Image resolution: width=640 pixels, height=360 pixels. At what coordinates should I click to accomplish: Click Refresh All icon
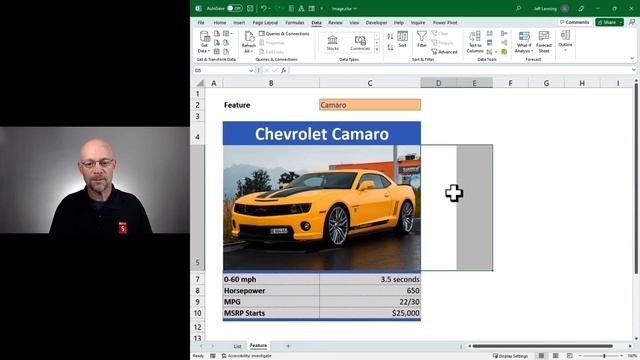click(249, 42)
